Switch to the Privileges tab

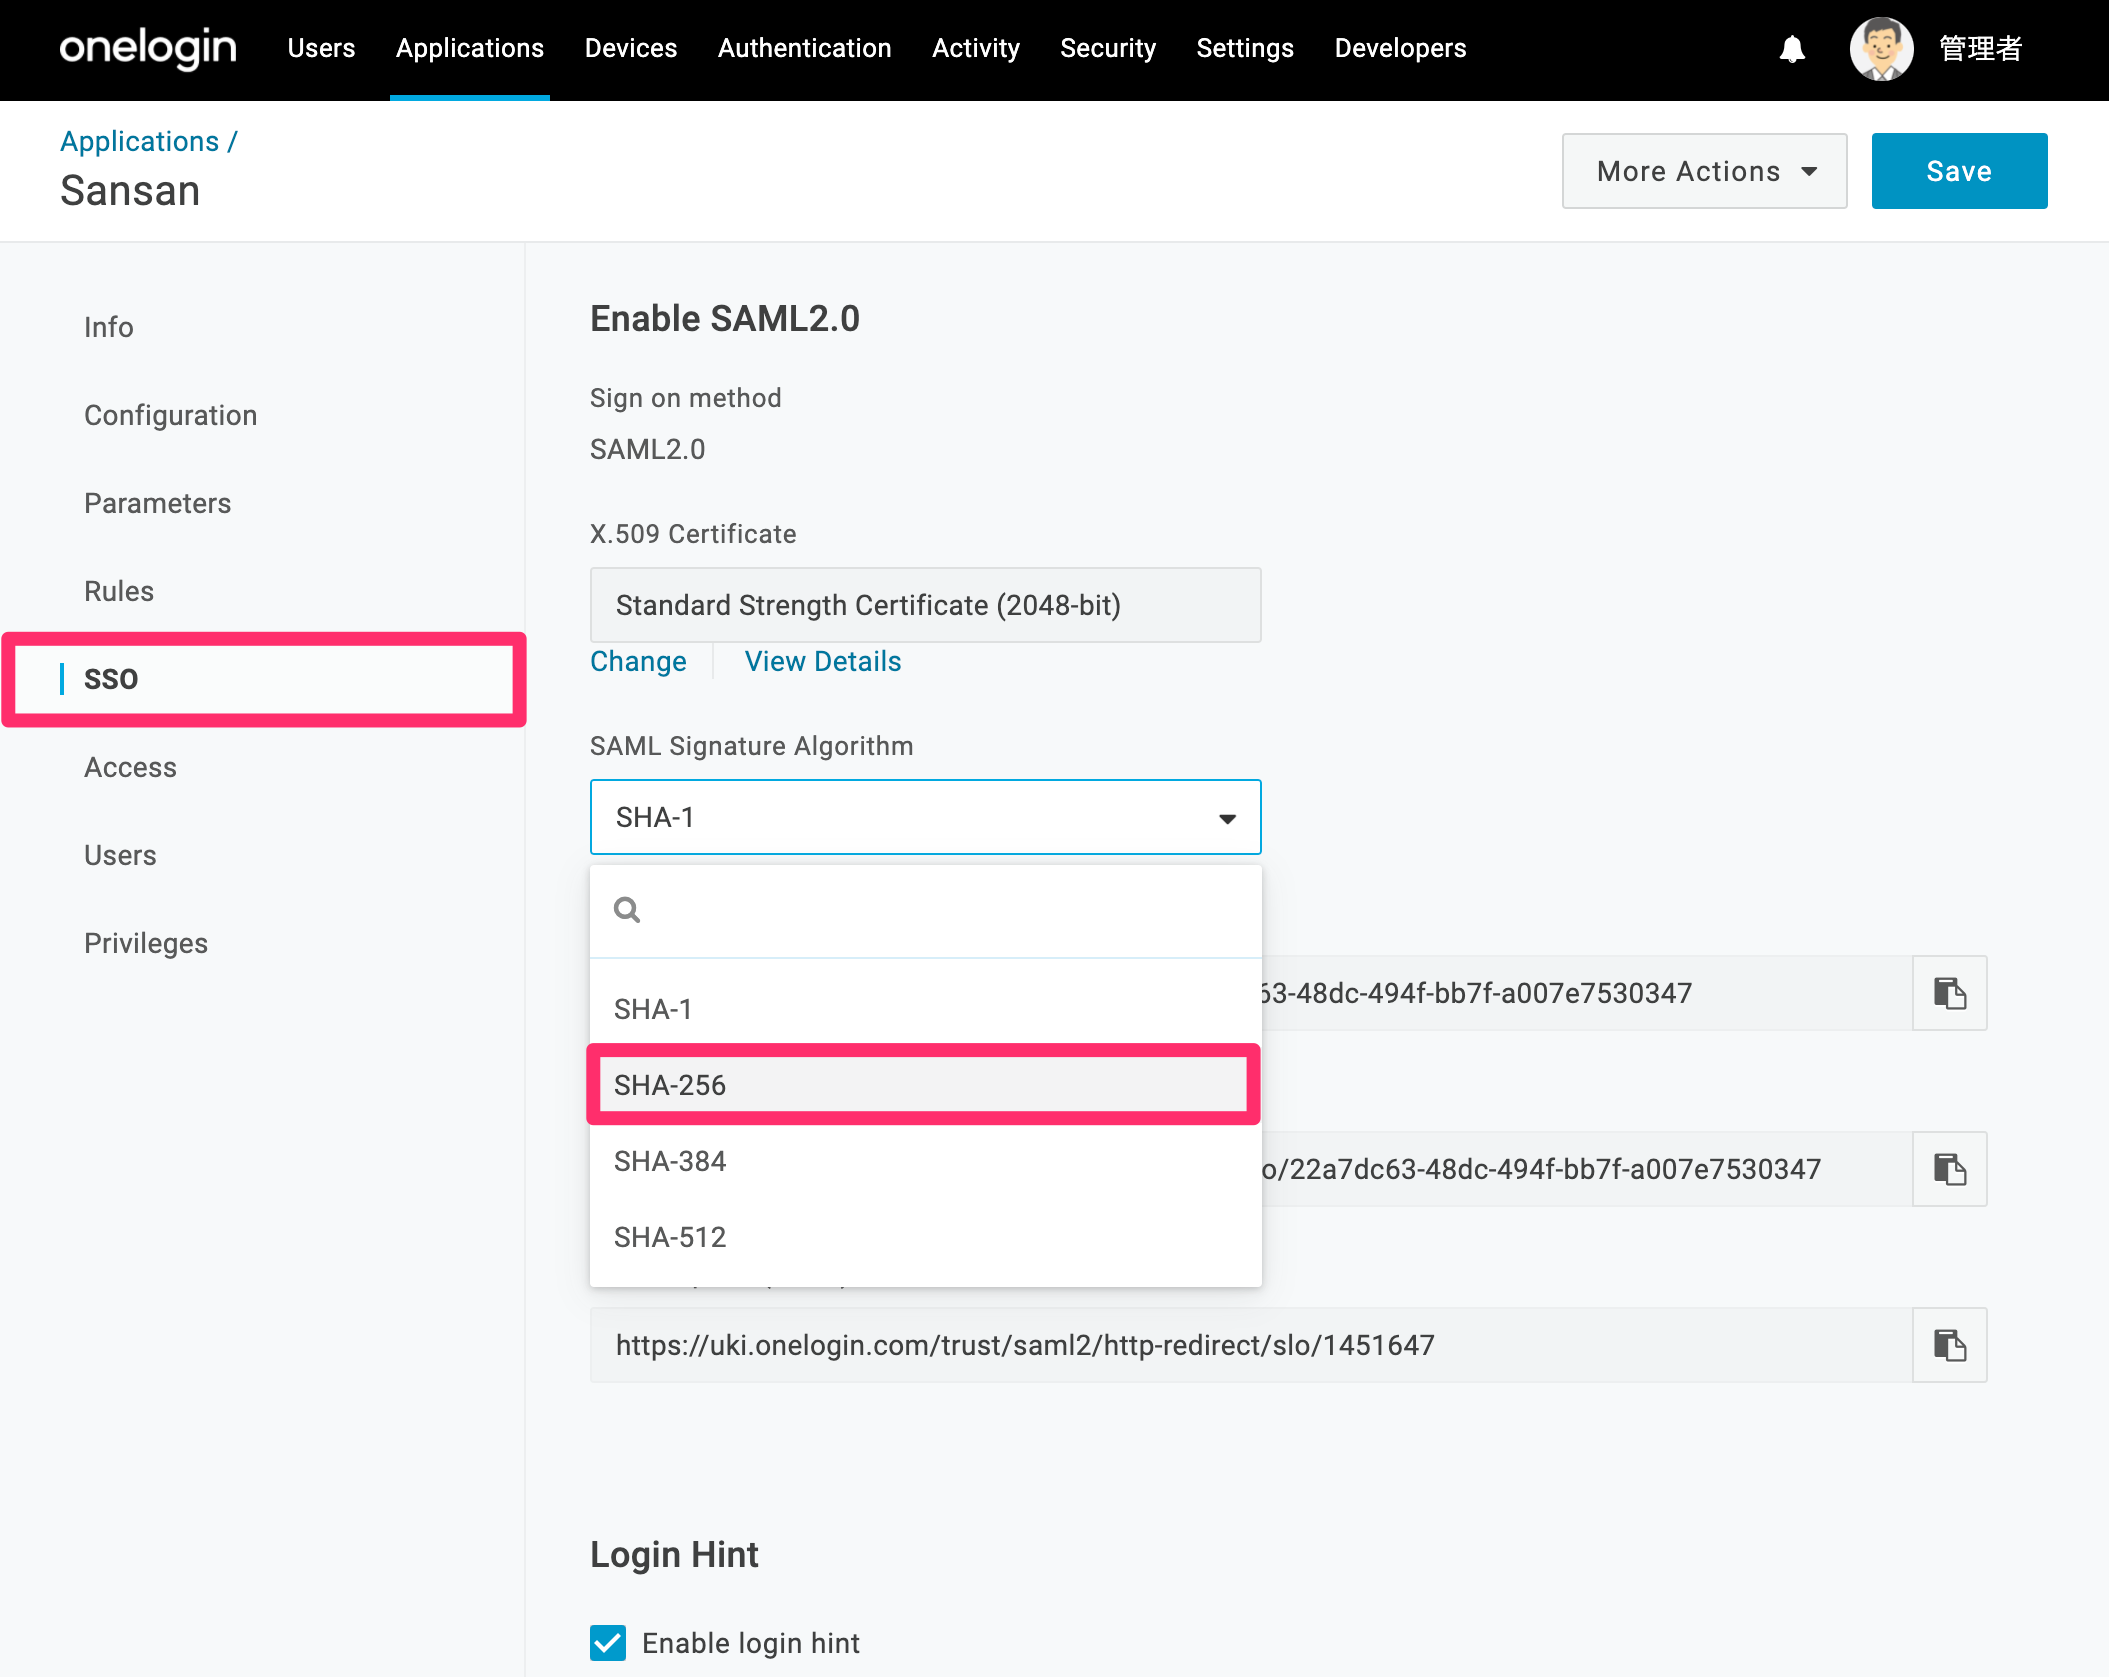point(146,943)
